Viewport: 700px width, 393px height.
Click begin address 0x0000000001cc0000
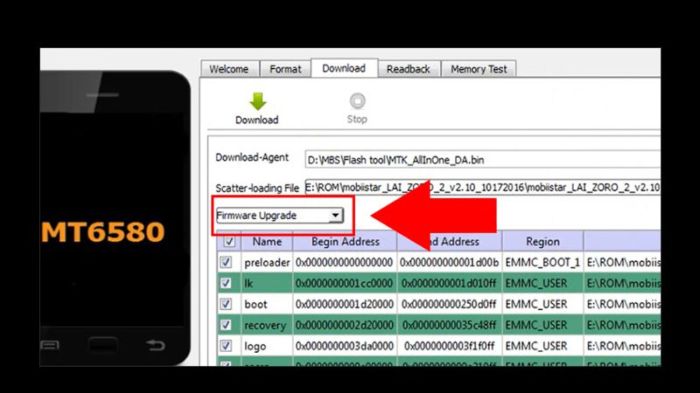pos(344,283)
